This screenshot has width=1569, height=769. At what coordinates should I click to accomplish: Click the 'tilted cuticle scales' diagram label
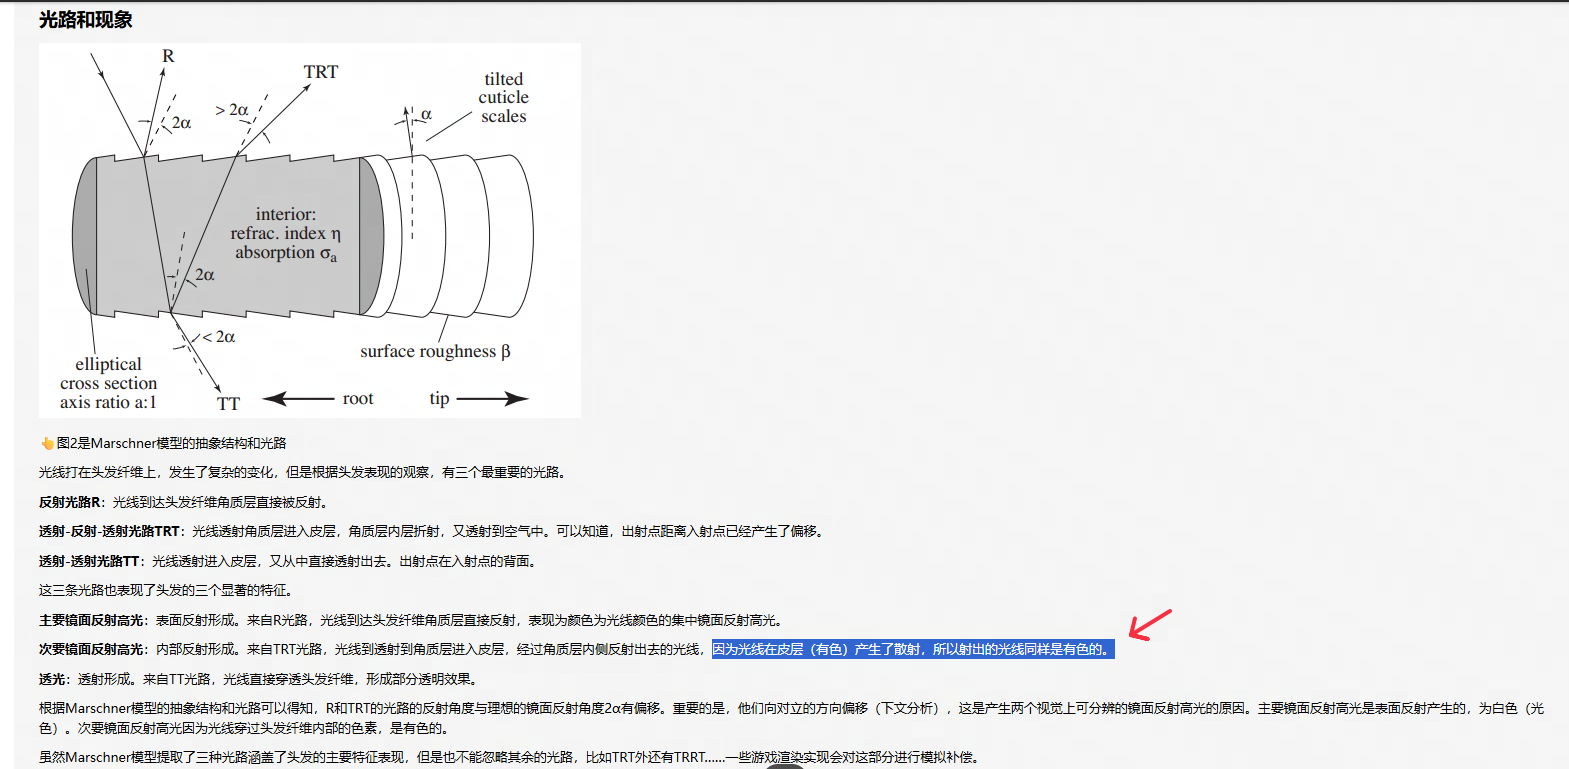click(503, 98)
